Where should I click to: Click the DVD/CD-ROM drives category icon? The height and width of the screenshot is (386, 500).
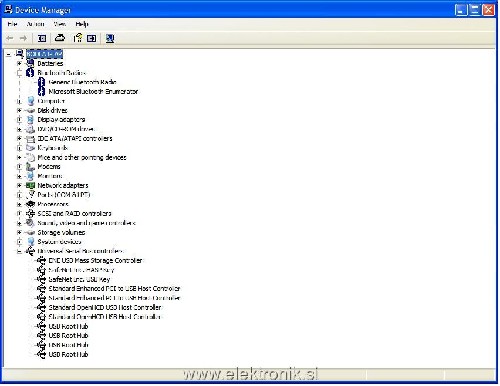(x=30, y=129)
